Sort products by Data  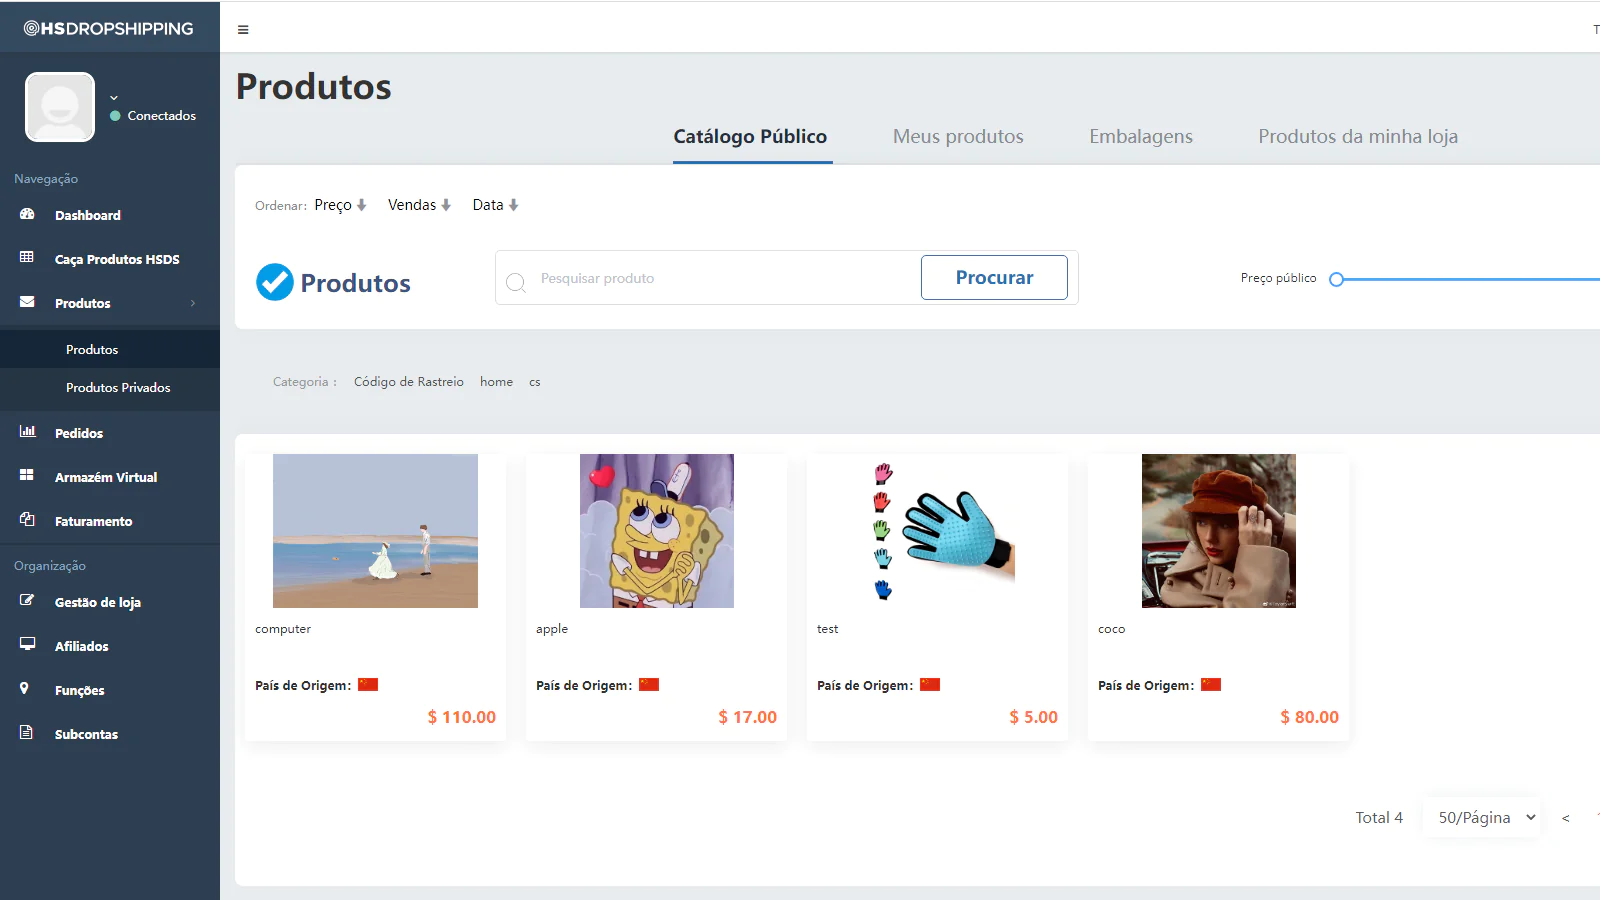[x=495, y=205]
